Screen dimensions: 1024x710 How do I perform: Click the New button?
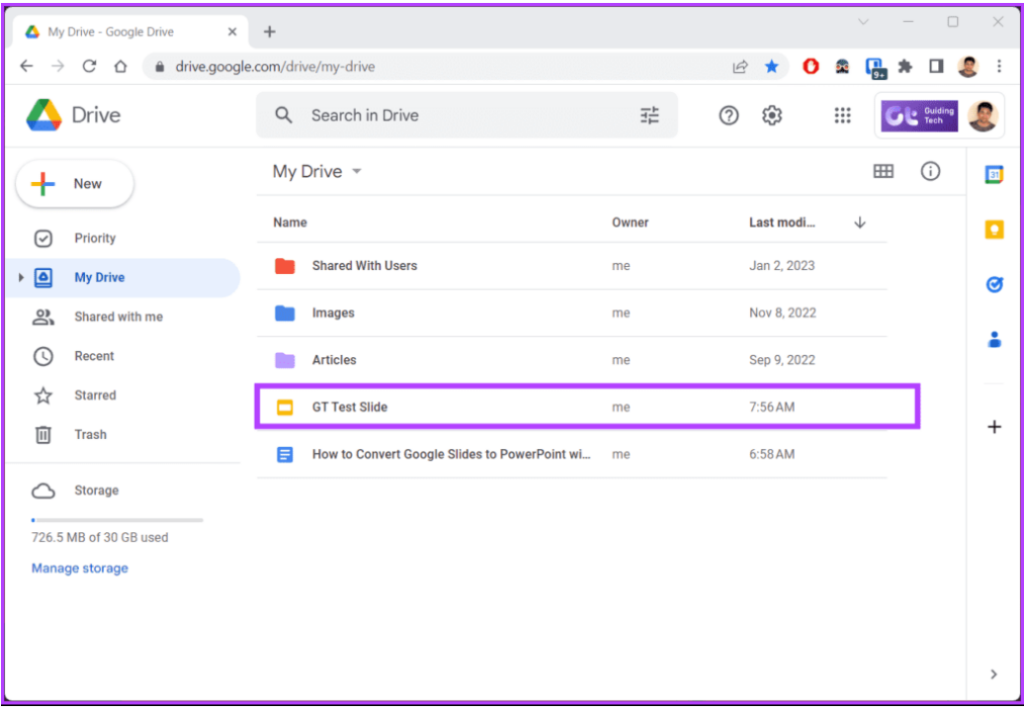[74, 183]
